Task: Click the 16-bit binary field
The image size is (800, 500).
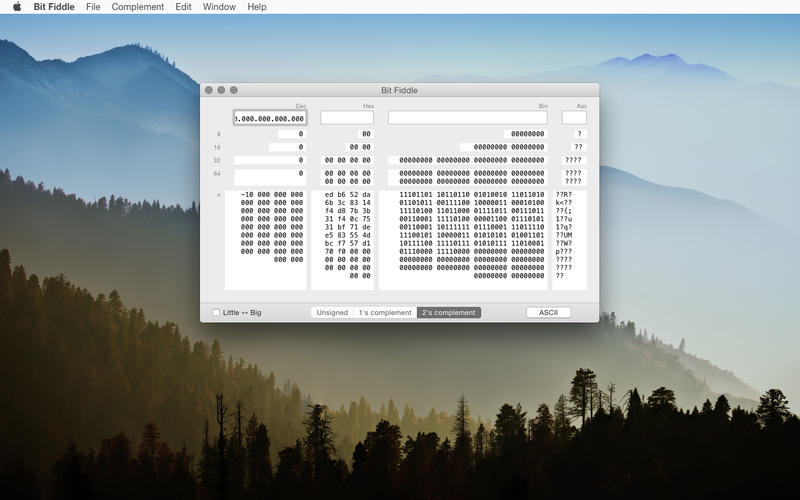Action: (504, 147)
